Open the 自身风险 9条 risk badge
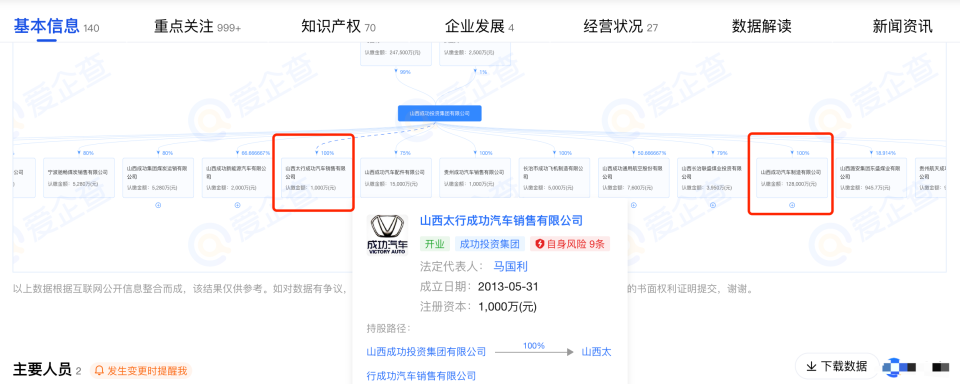Screen dimensions: 960x384 pos(570,244)
